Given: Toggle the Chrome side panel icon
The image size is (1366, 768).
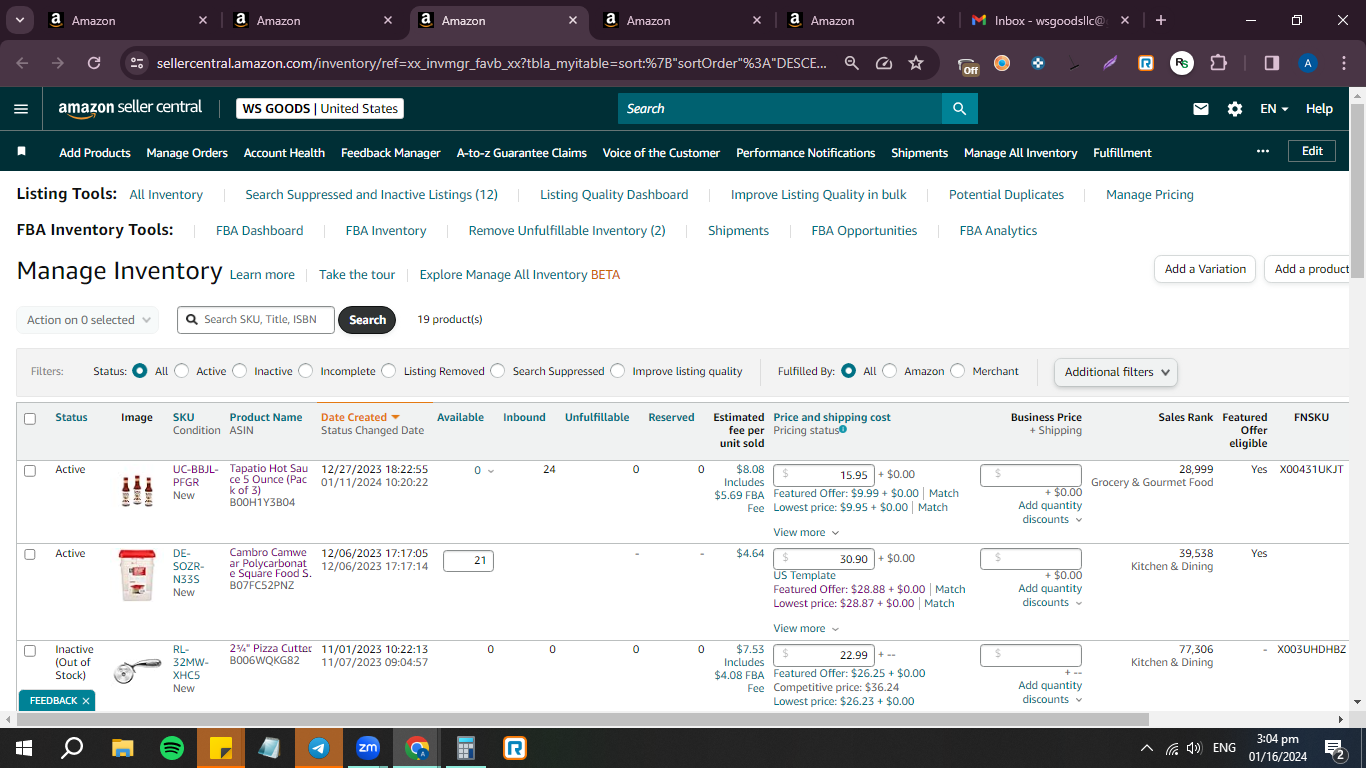Looking at the screenshot, I should (1272, 63).
